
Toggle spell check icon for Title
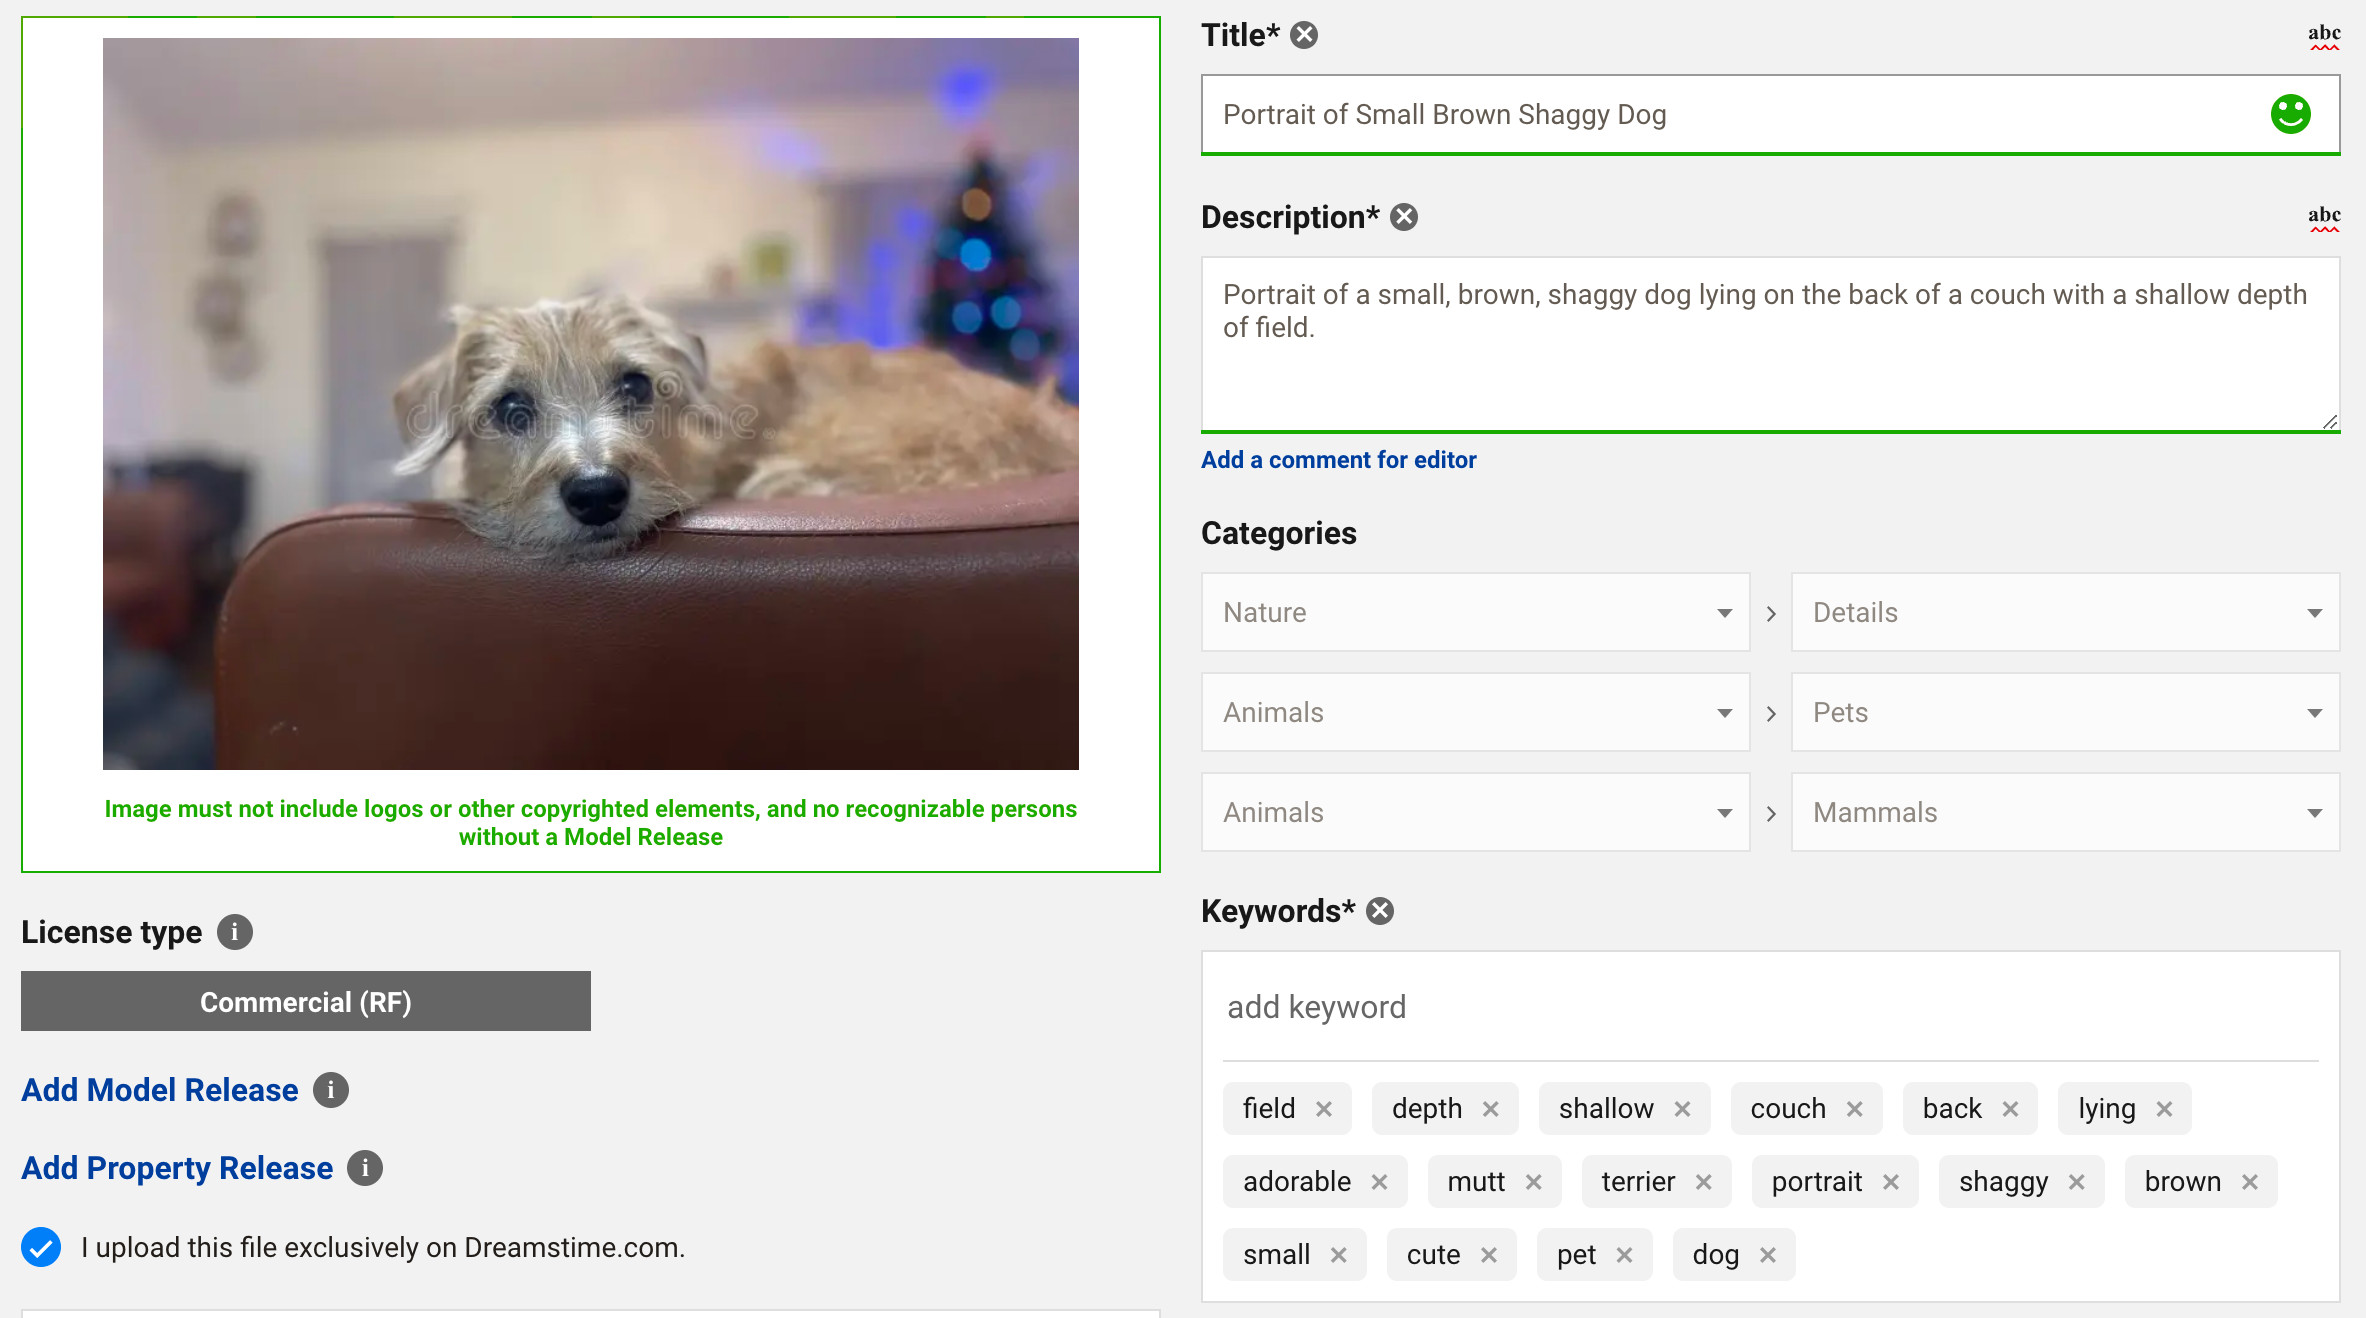click(2324, 36)
